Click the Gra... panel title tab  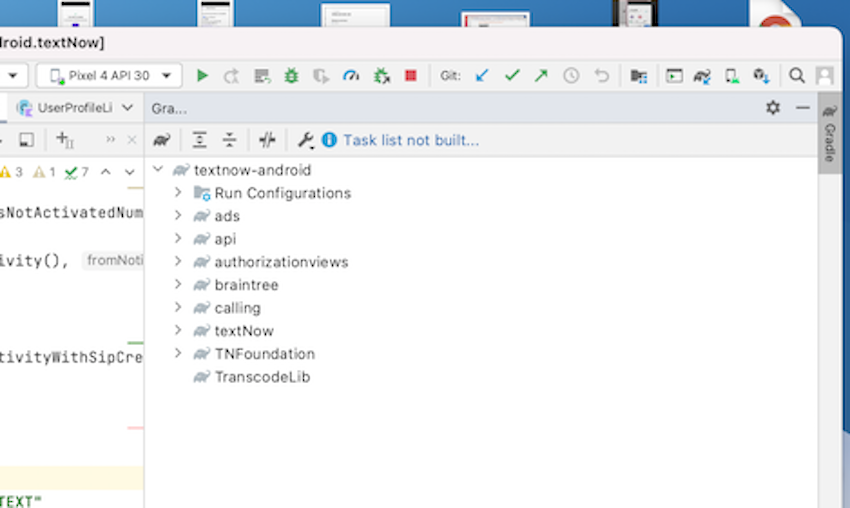click(169, 109)
